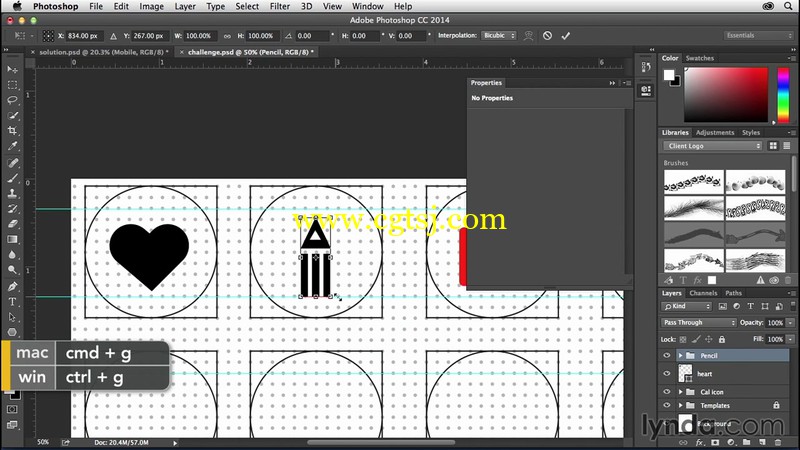Click the X position input field
This screenshot has width=800, height=450.
coord(84,36)
